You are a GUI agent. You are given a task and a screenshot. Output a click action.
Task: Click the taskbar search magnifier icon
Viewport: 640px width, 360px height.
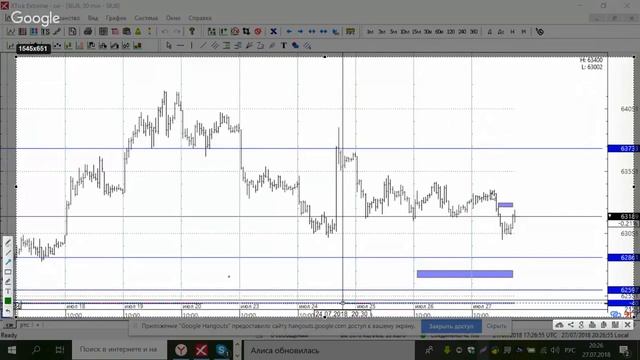pos(36,350)
